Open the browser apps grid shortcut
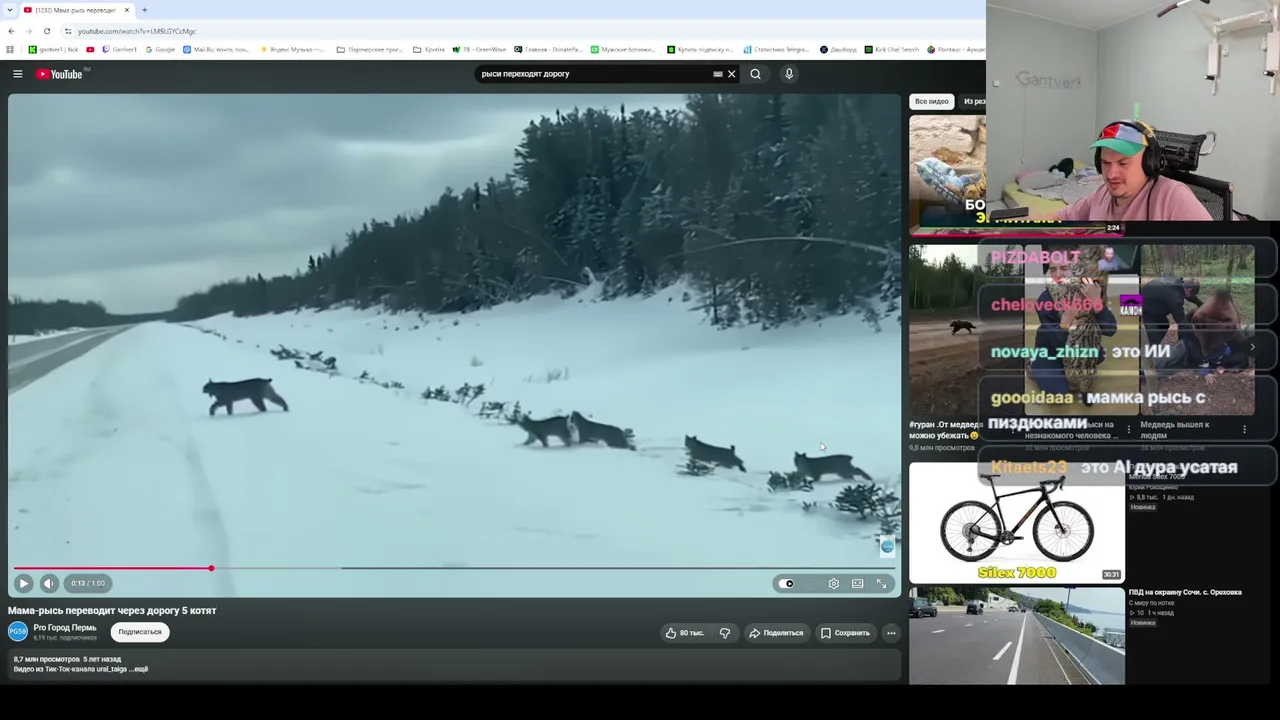This screenshot has height=720, width=1280. coord(11,49)
